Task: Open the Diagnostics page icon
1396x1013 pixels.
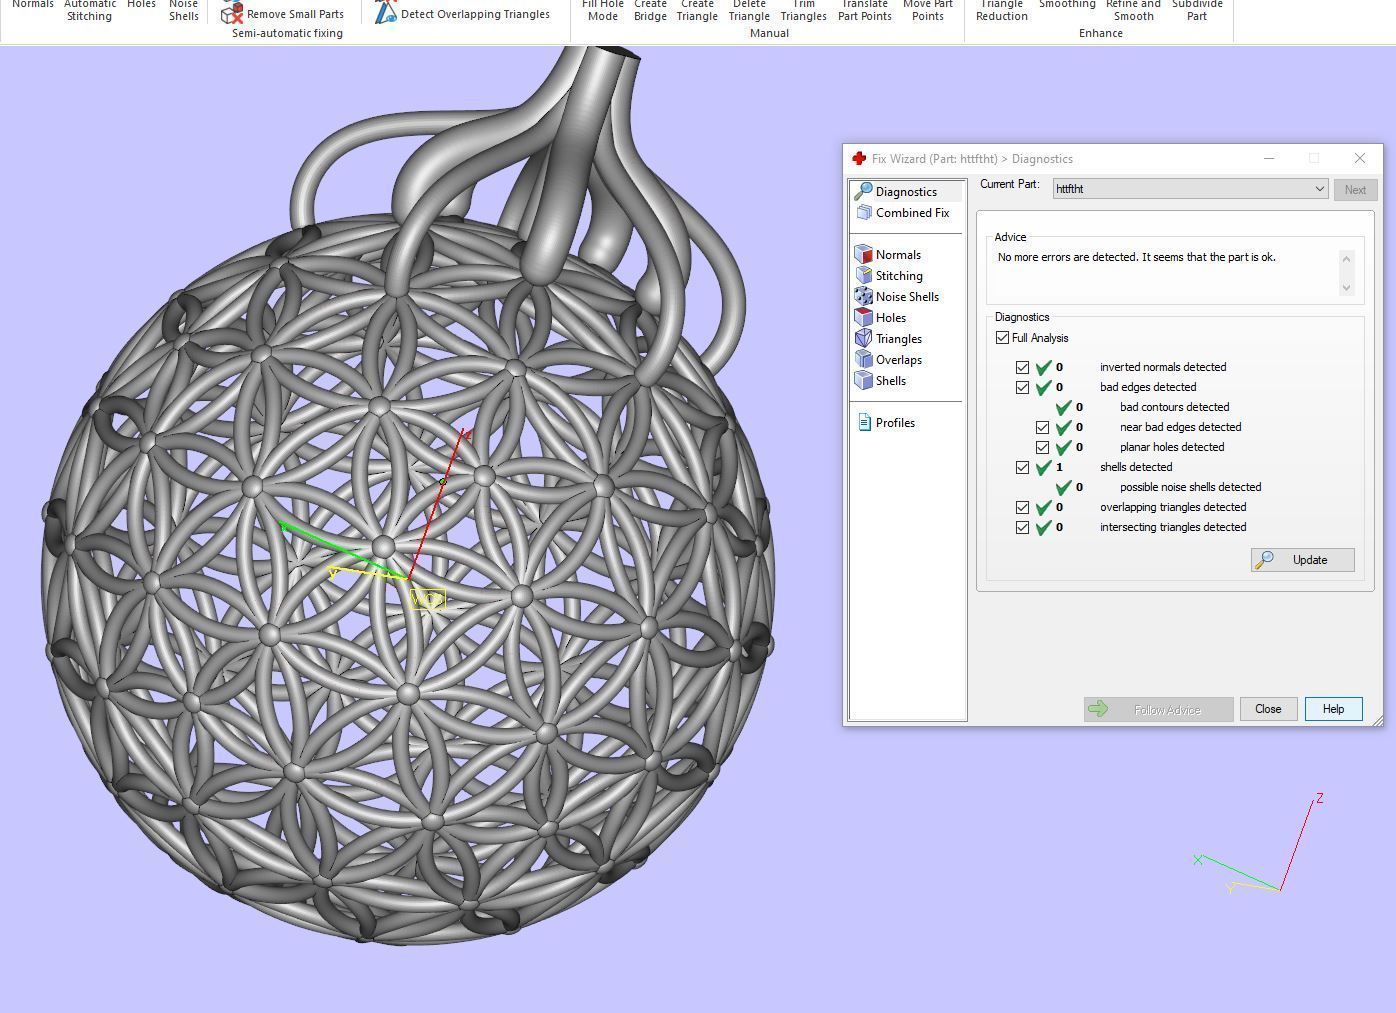Action: tap(863, 191)
